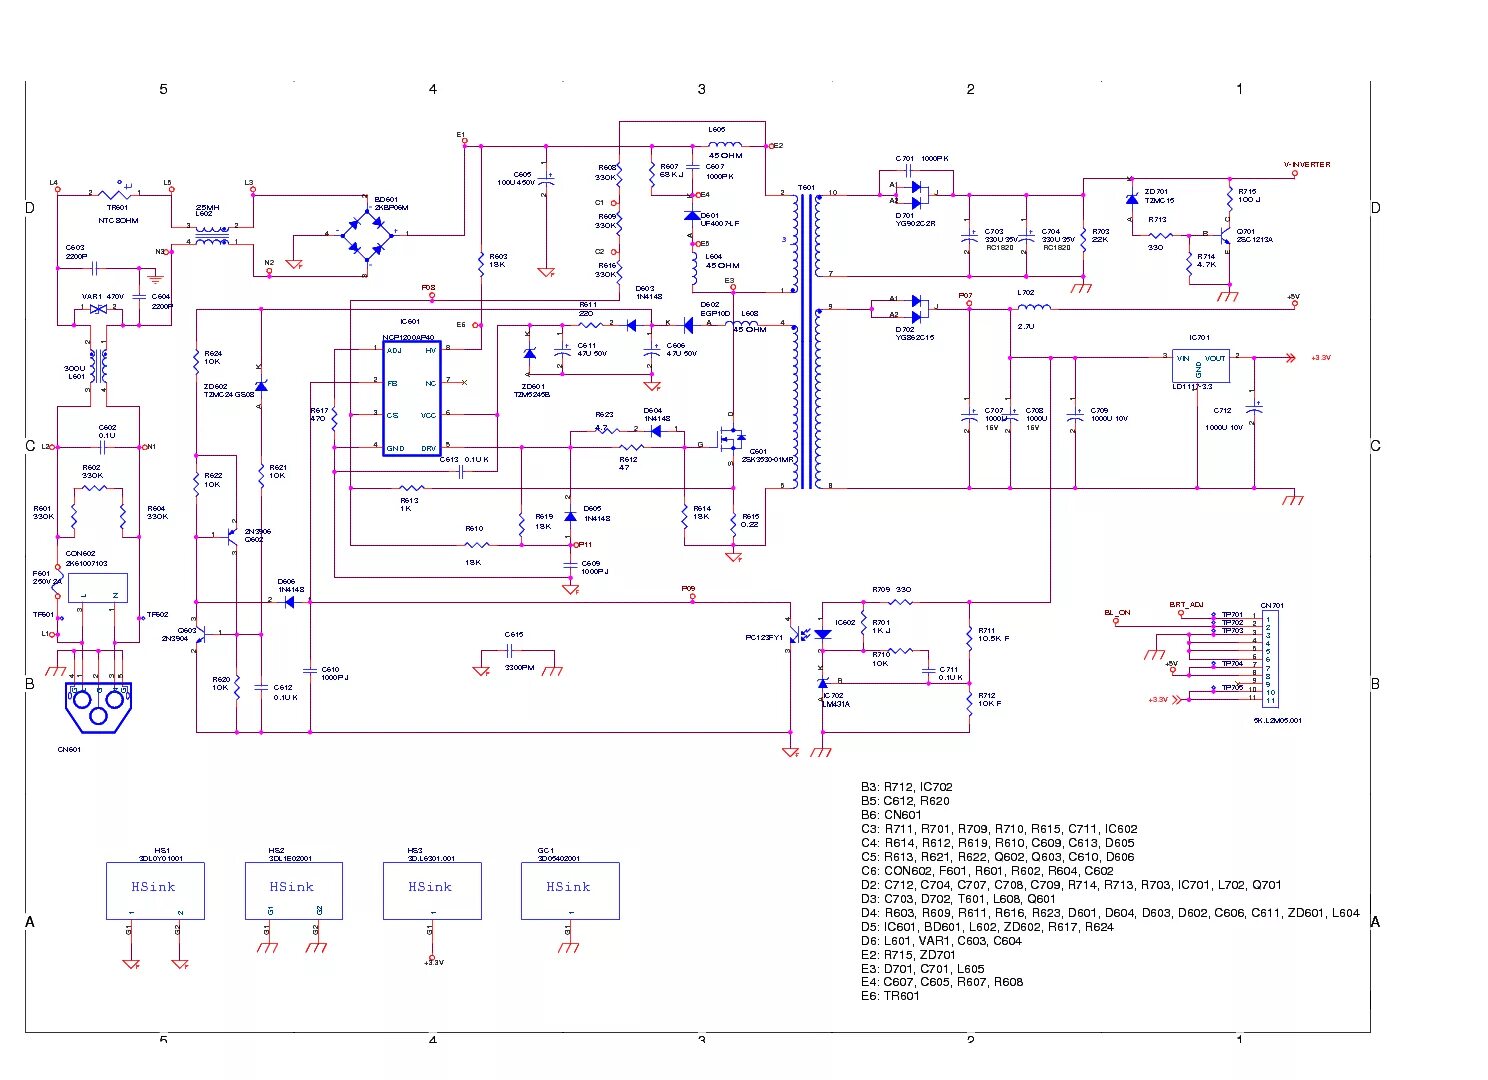Select the Q603 2N3904 transistor symbol
The height and width of the screenshot is (1080, 1488).
point(203,634)
